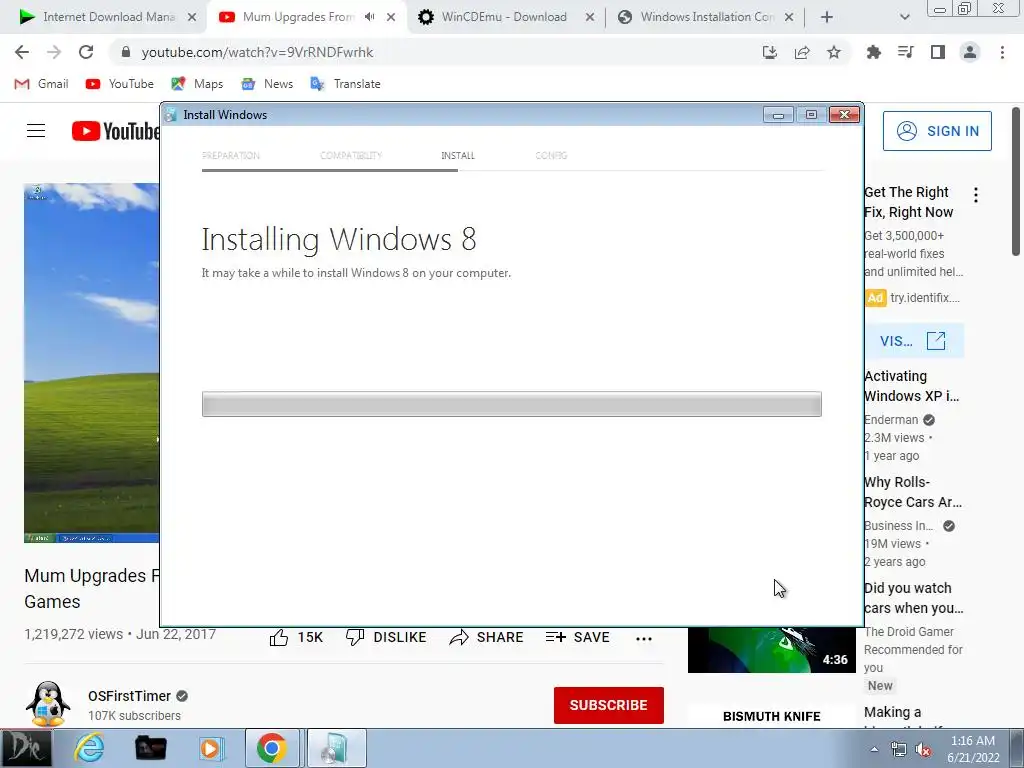Click the CONFIG step label
Image resolution: width=1024 pixels, height=768 pixels.
tap(551, 155)
